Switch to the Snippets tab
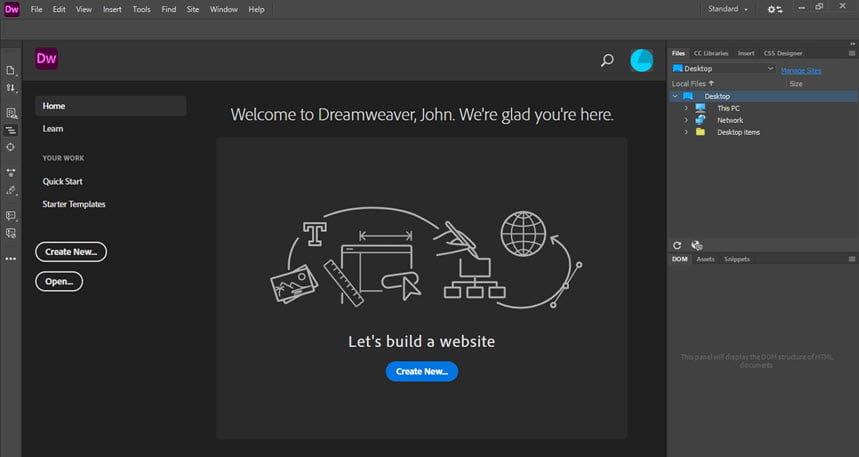This screenshot has width=859, height=457. [x=737, y=259]
